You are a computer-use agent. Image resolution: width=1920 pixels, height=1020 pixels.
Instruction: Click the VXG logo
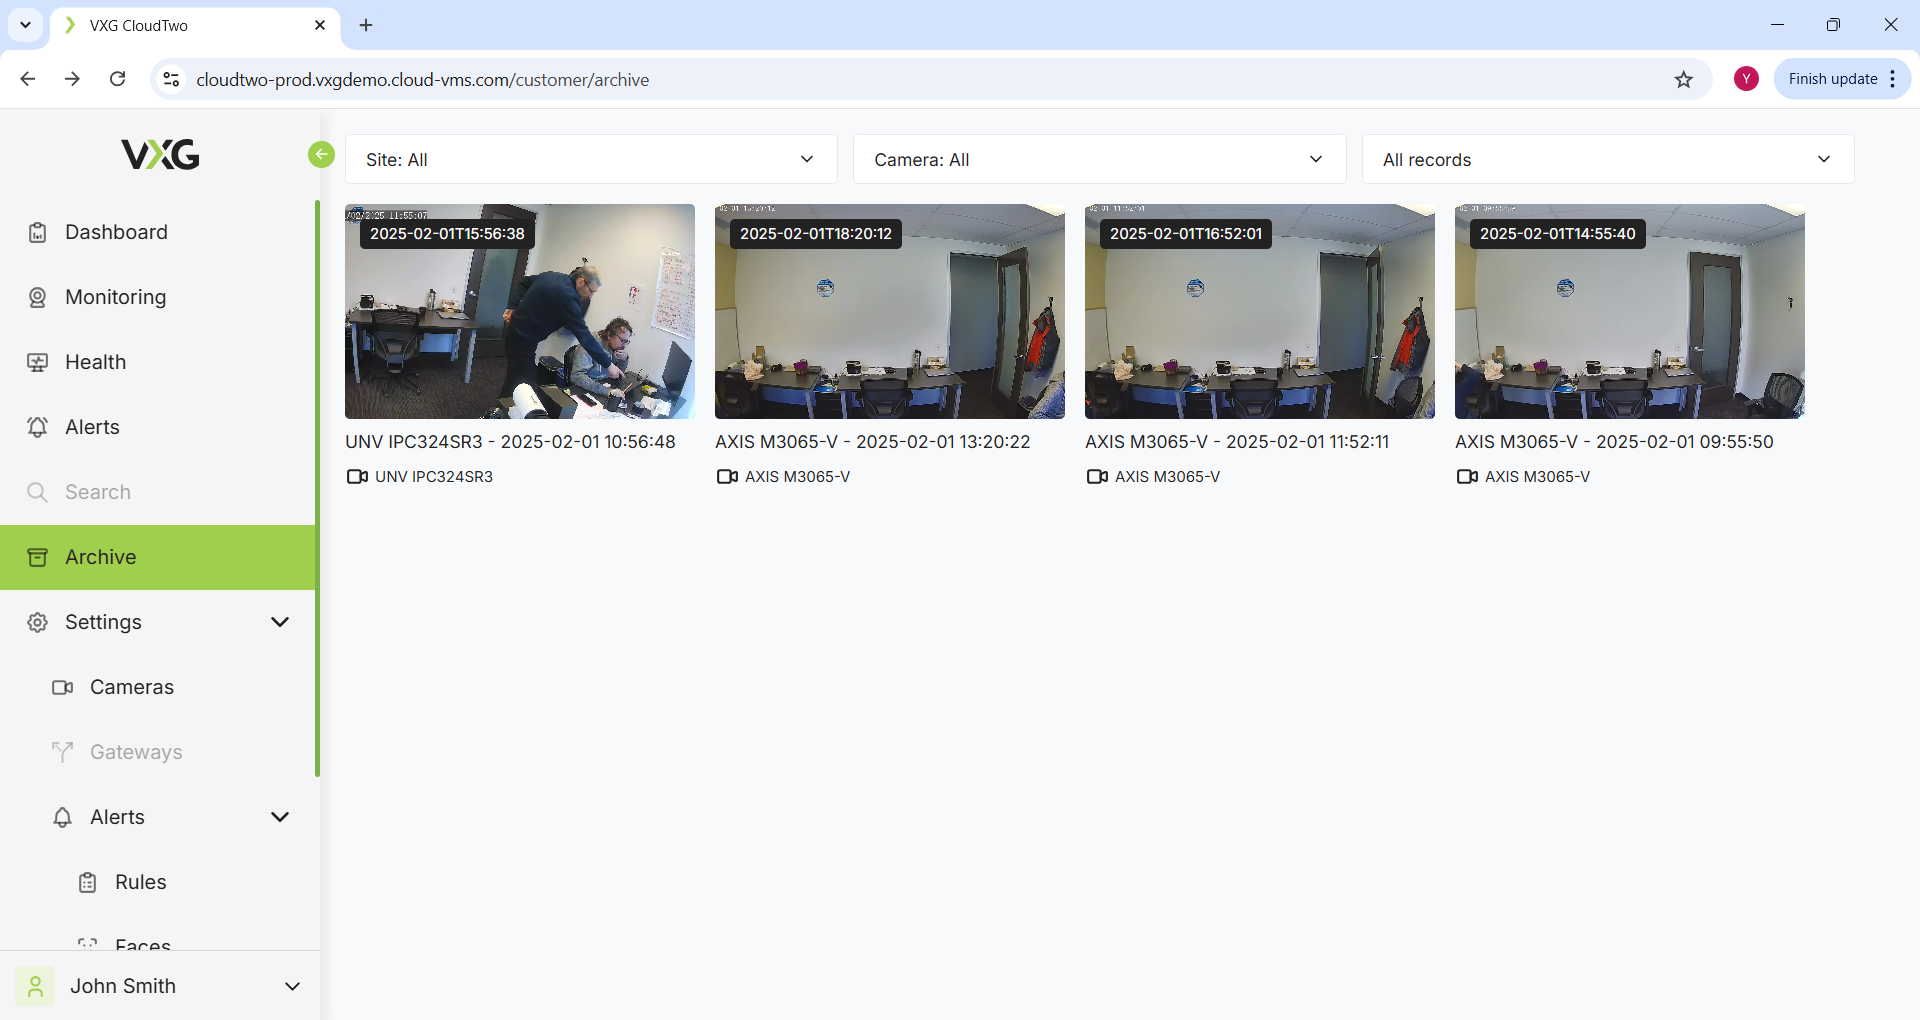coord(160,155)
